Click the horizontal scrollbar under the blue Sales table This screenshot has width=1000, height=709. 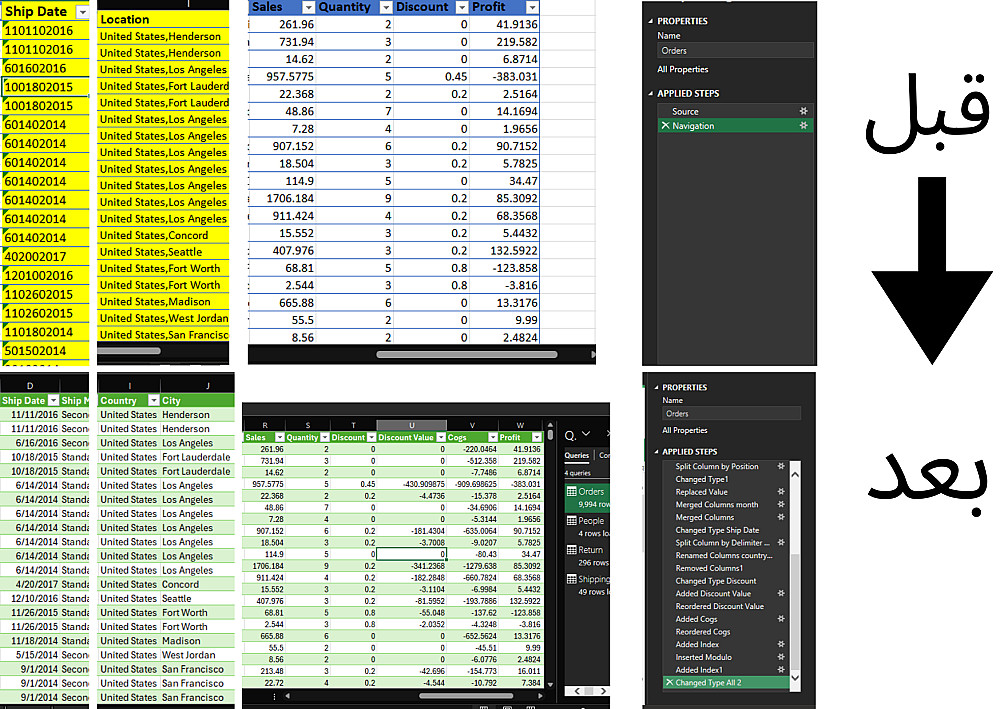point(467,354)
